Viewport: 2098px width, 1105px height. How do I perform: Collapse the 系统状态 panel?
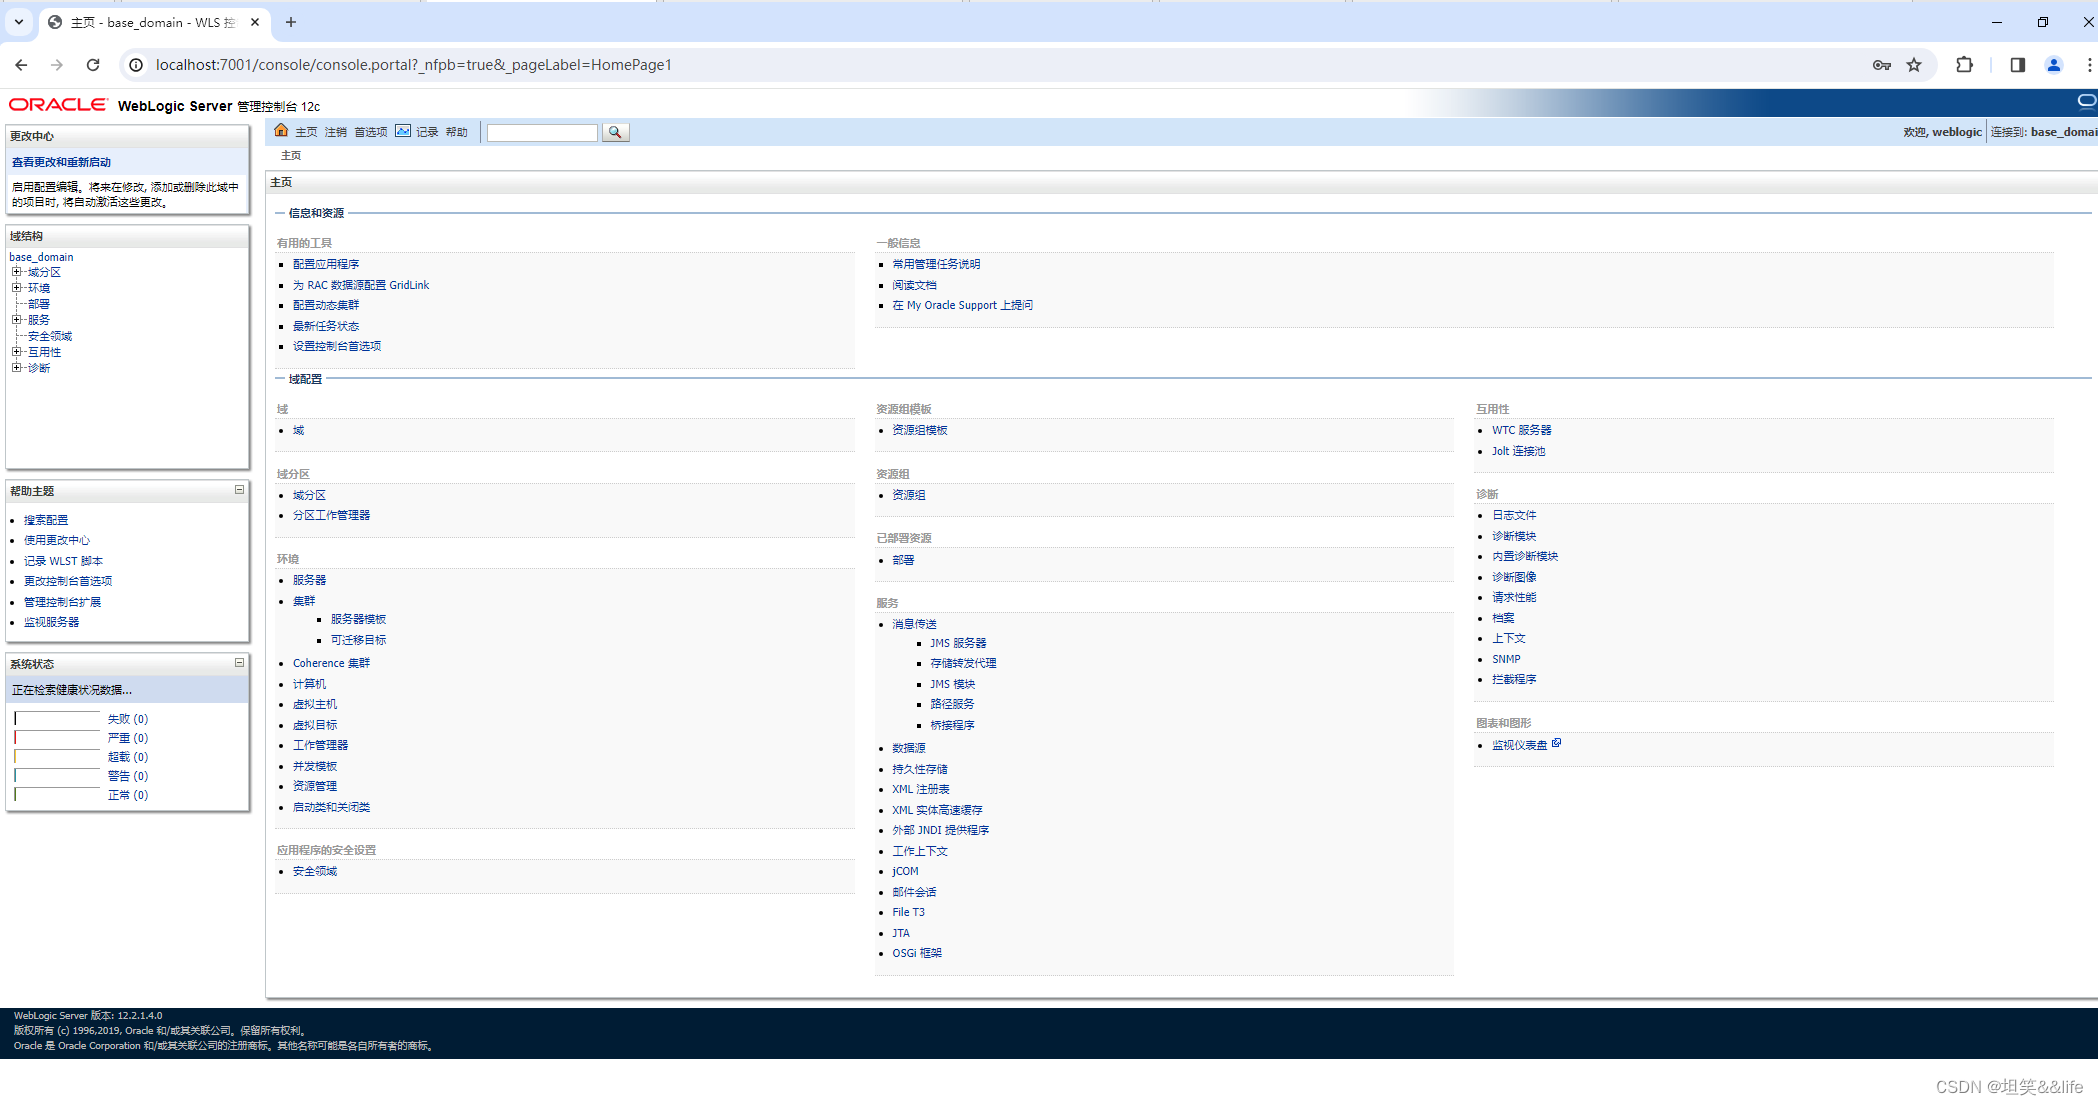(x=239, y=662)
